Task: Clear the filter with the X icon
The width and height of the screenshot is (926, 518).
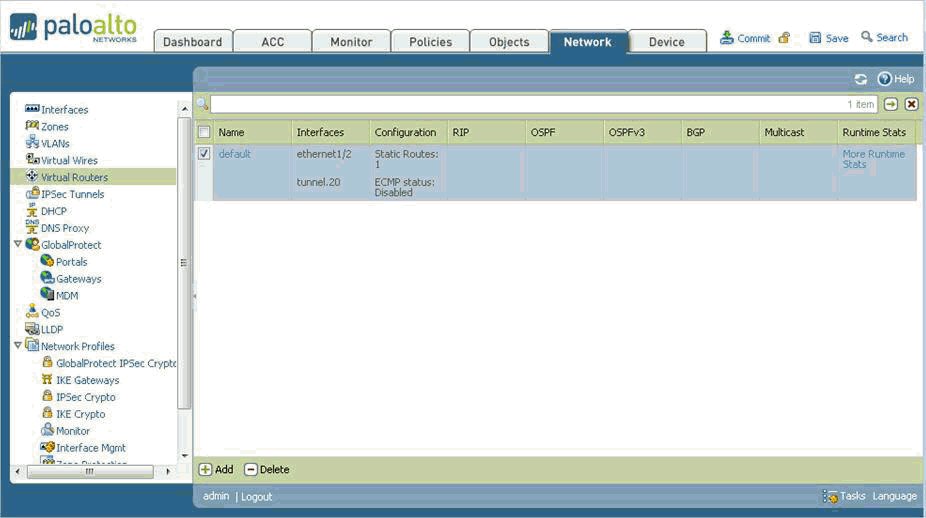Action: click(x=911, y=104)
